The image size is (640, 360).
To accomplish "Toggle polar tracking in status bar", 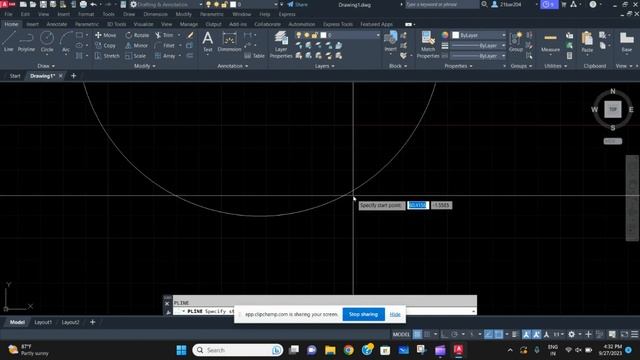I will pos(454,334).
